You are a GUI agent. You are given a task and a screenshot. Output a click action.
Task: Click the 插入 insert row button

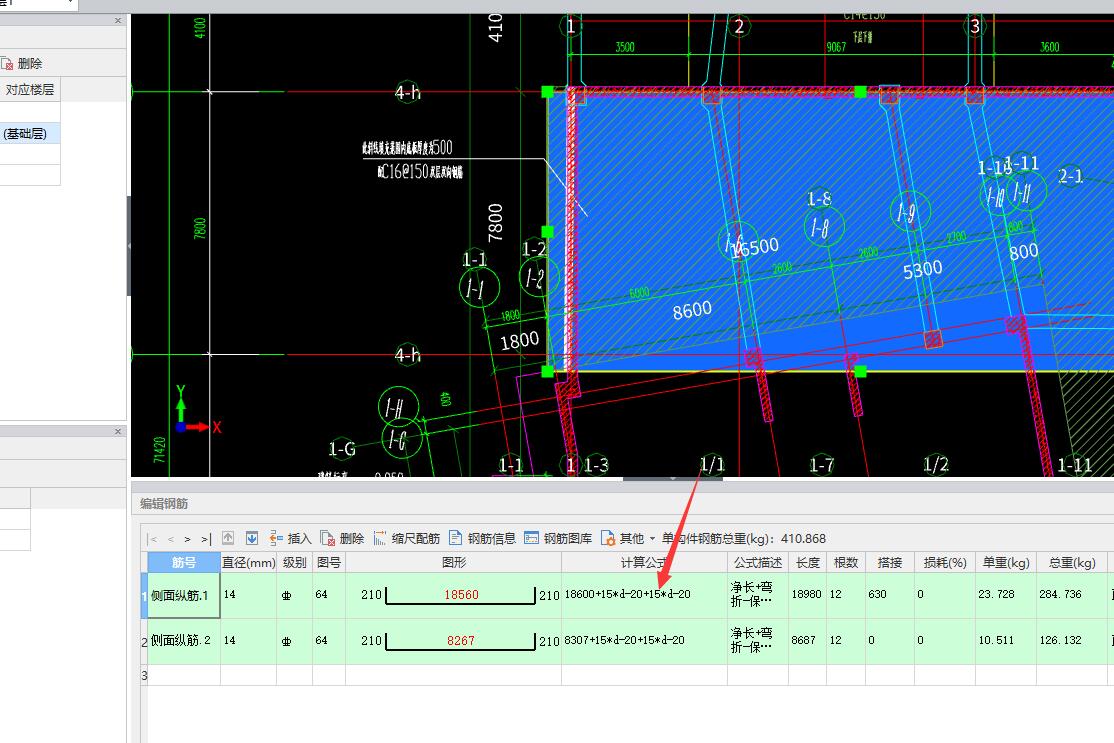(291, 538)
